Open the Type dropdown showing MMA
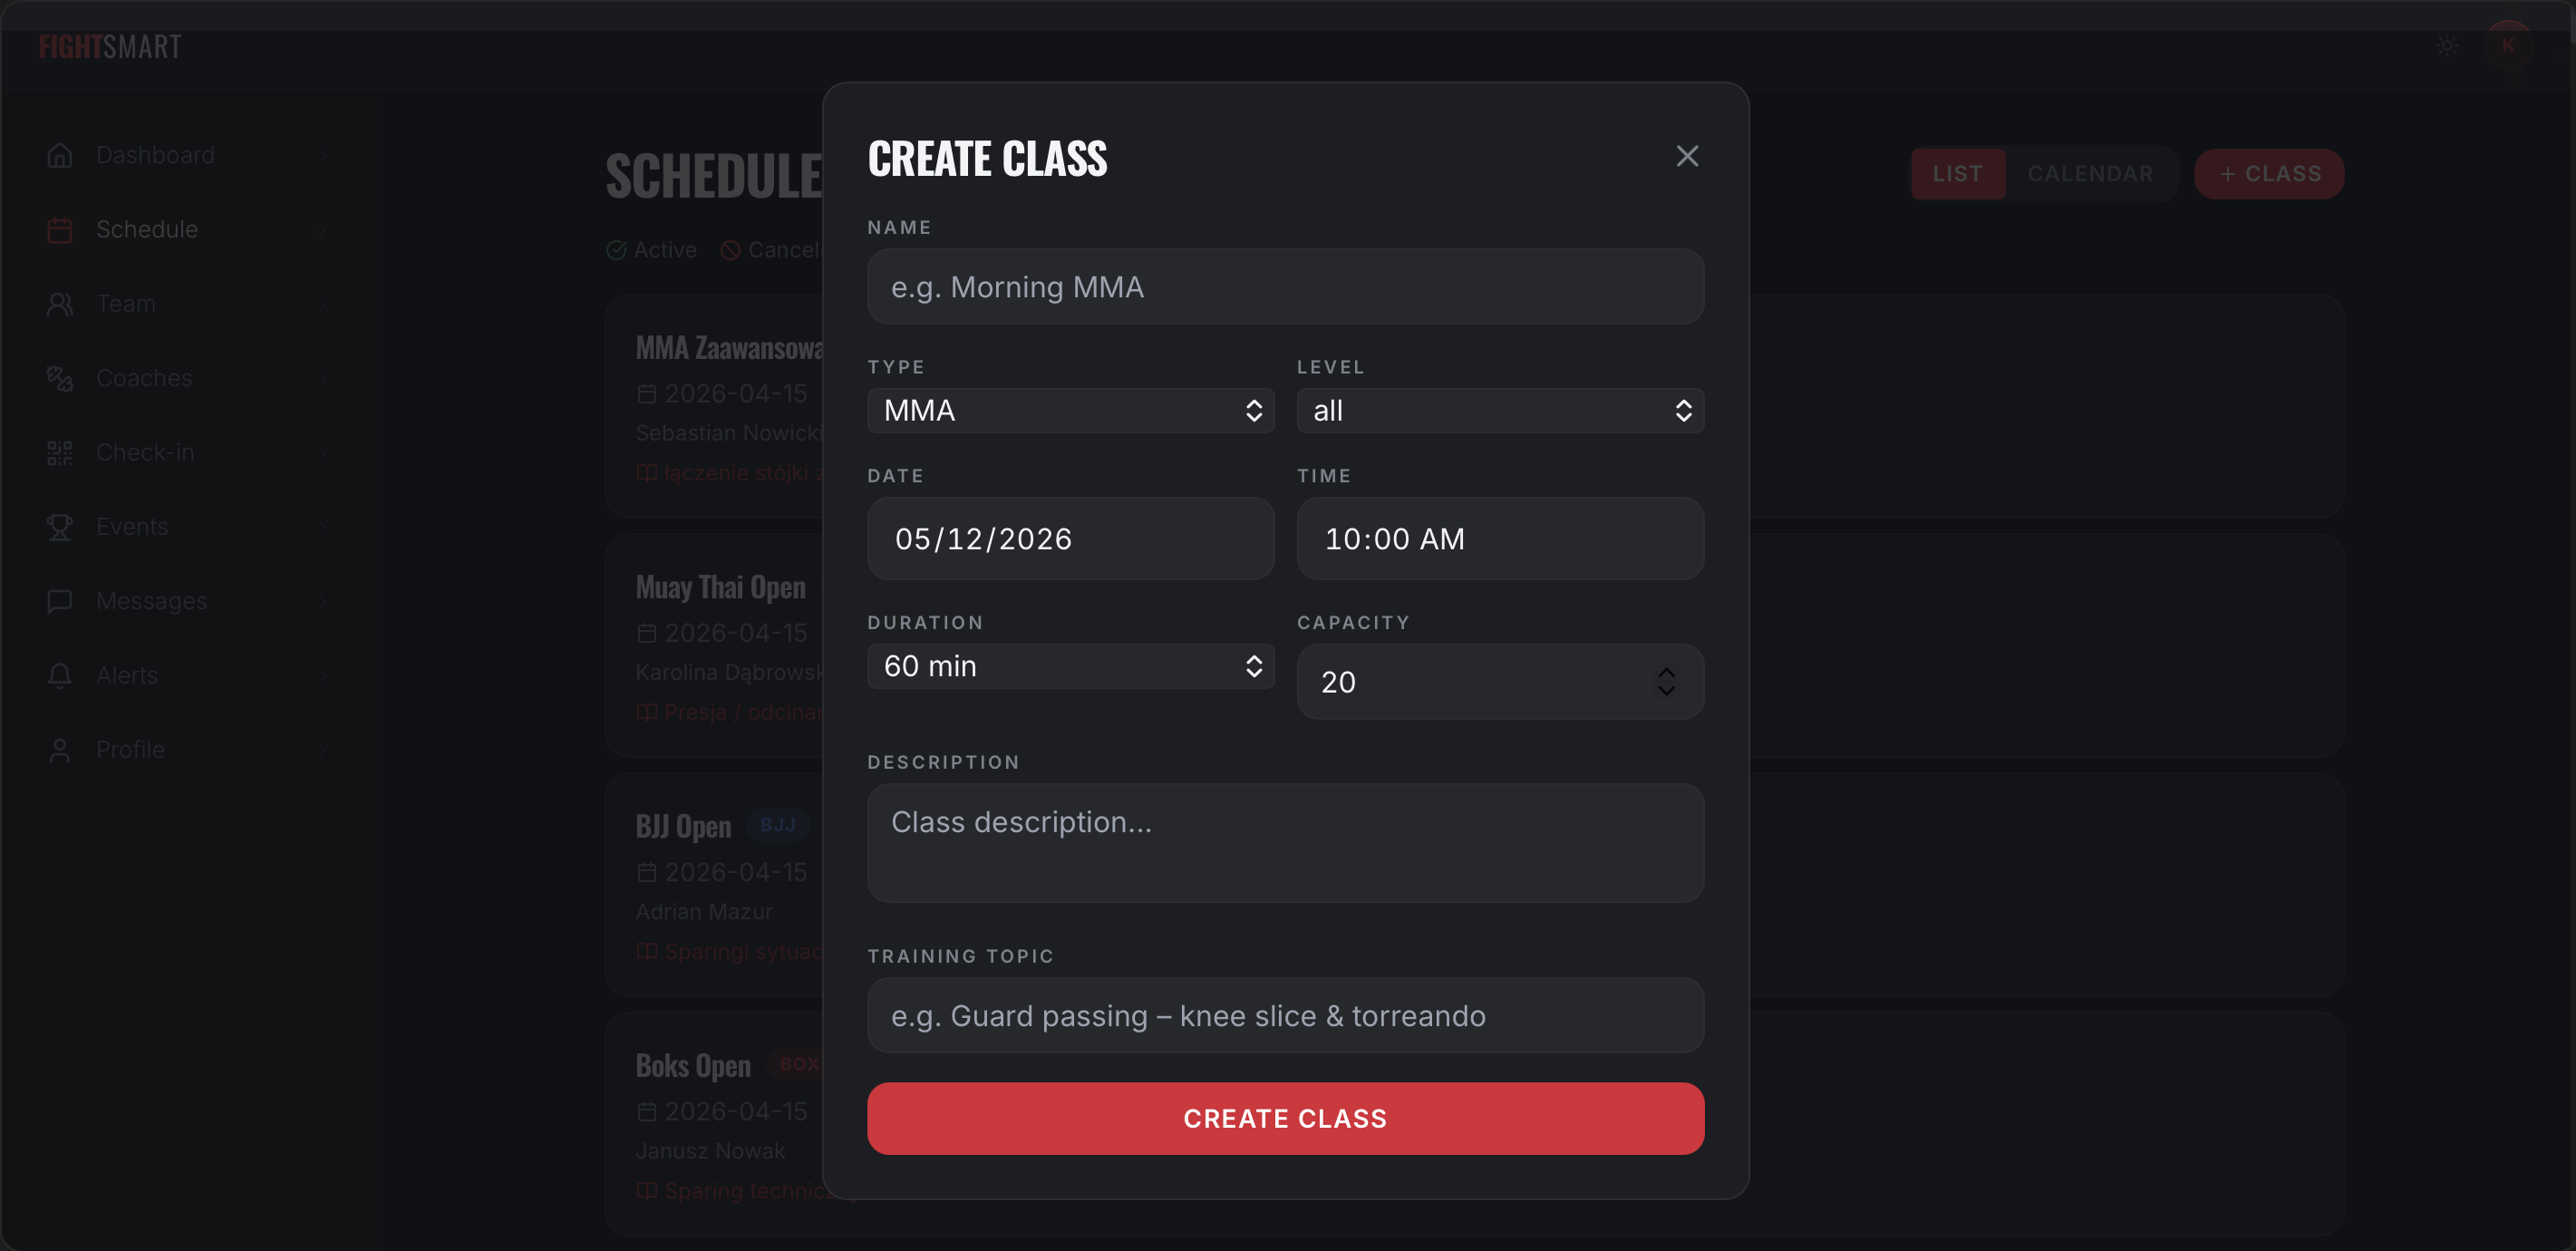 tap(1070, 411)
